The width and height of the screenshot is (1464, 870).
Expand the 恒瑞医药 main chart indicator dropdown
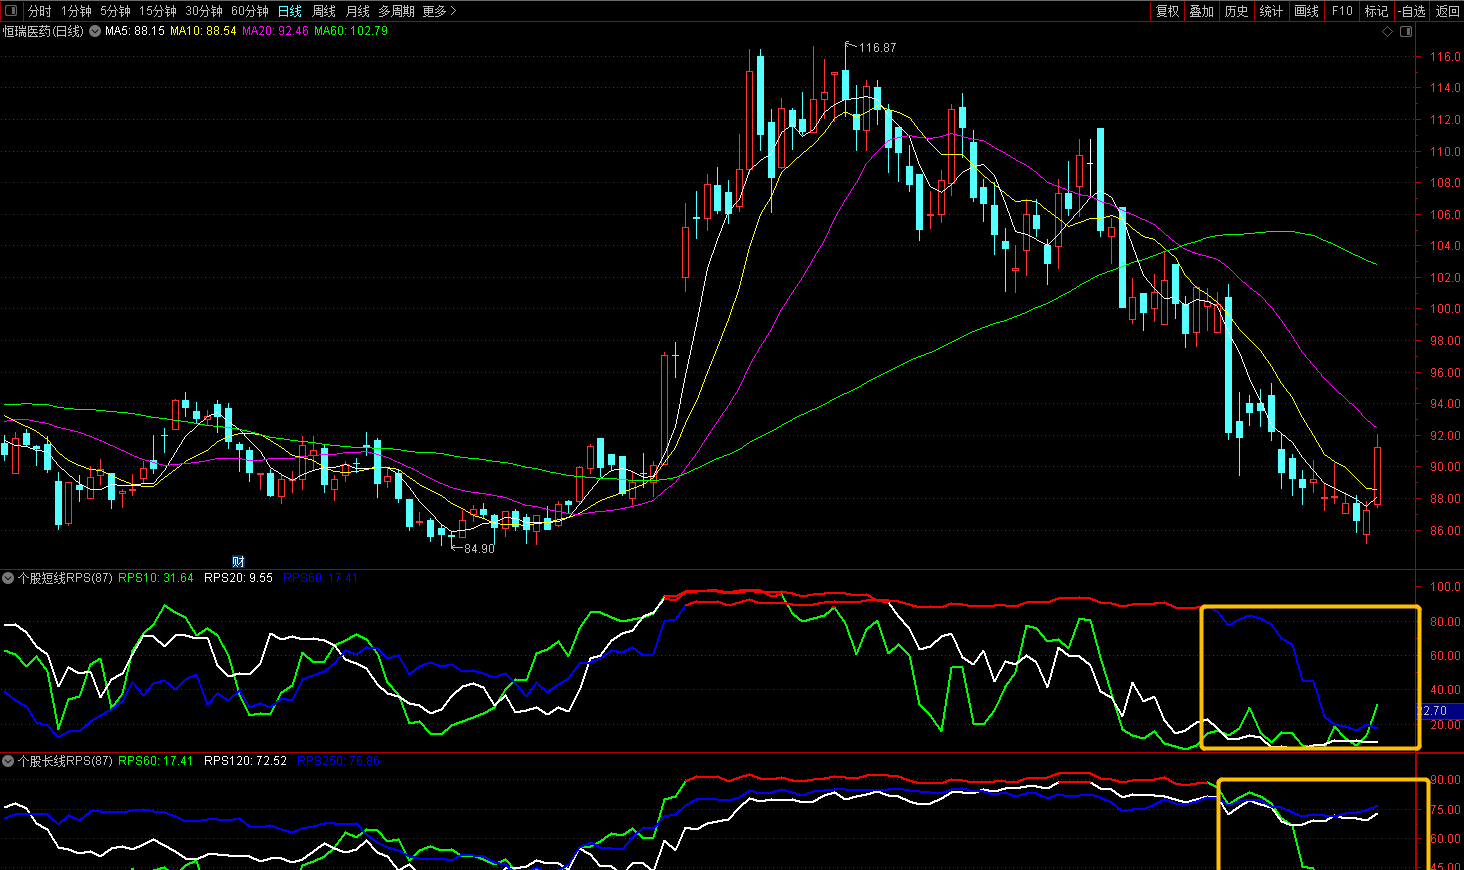pyautogui.click(x=95, y=31)
